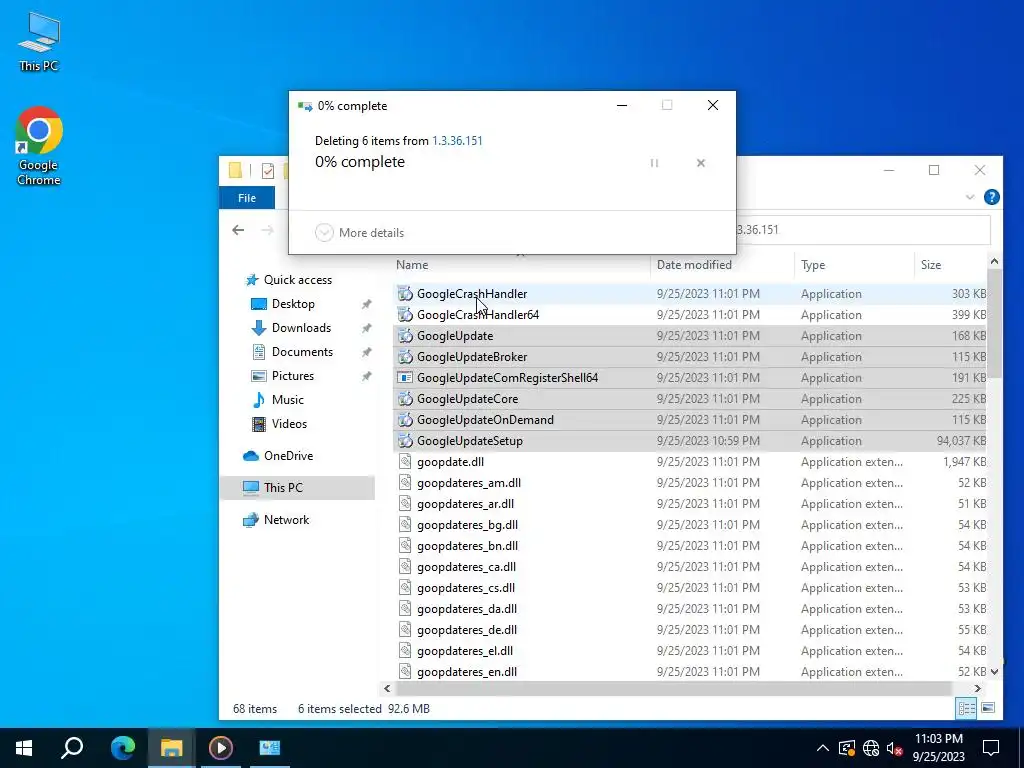Viewport: 1024px width, 768px height.
Task: Open the 1.3.36.151 folder link
Action: (457, 140)
